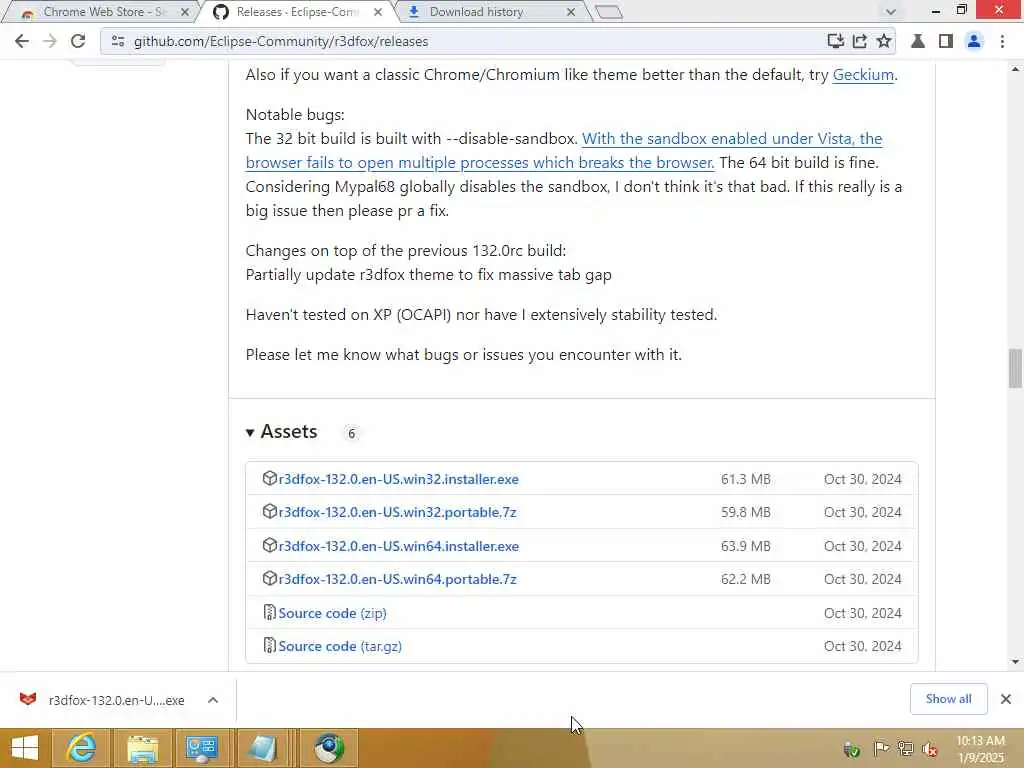The height and width of the screenshot is (768, 1024).
Task: Click package icon beside win32 installer
Action: [270, 478]
